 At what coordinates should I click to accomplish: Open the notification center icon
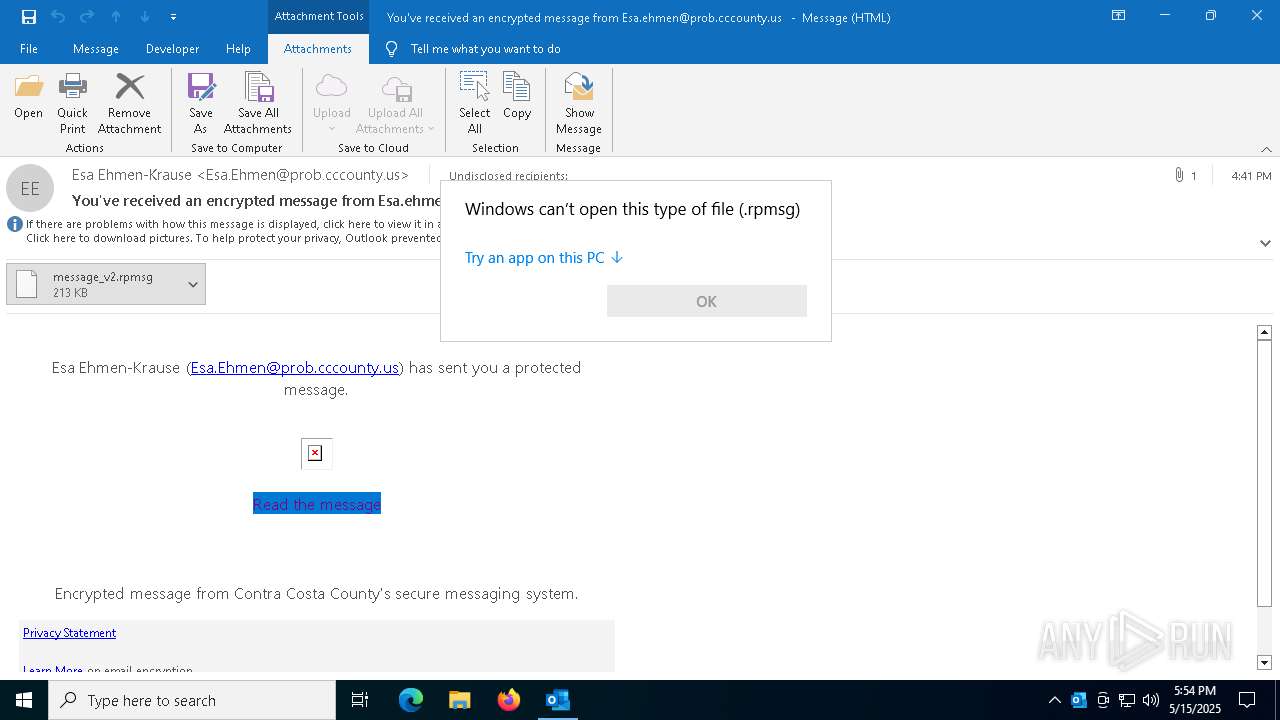(1247, 700)
